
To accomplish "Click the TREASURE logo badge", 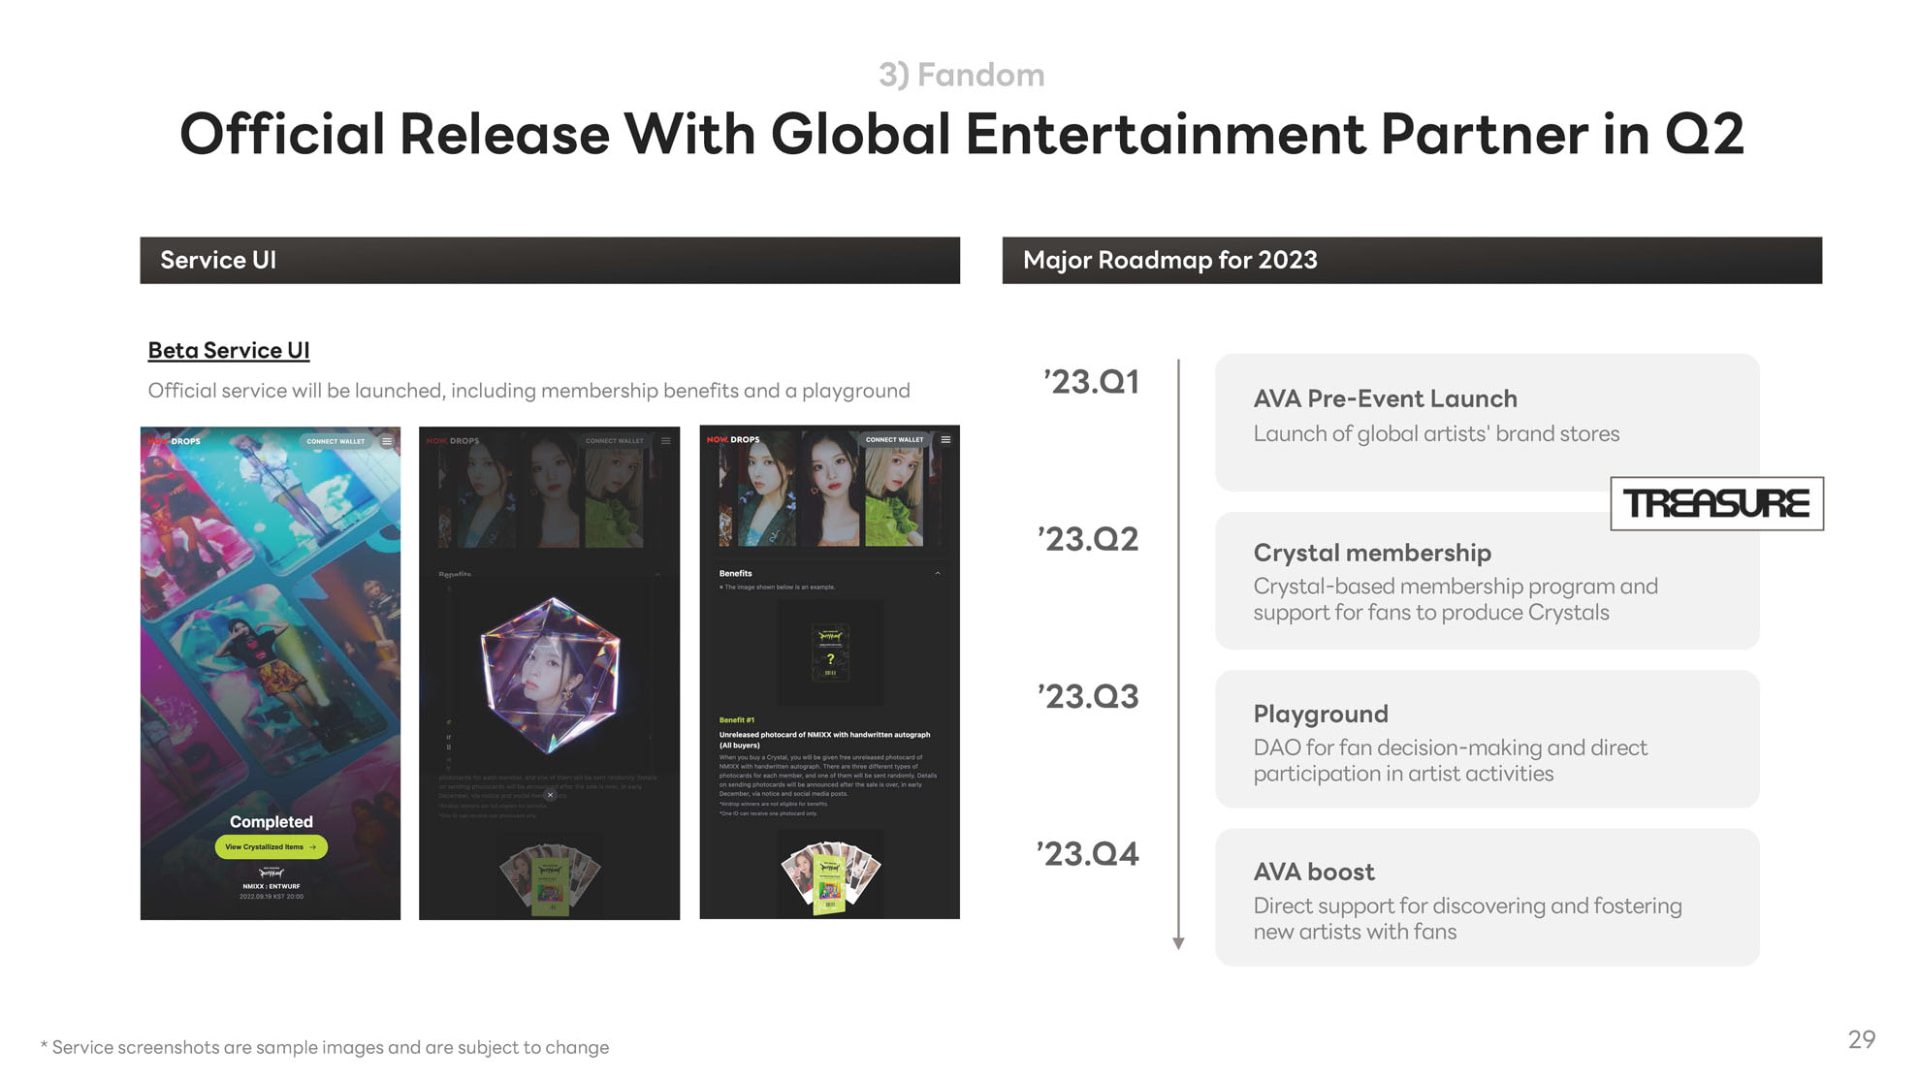I will pos(1716,504).
